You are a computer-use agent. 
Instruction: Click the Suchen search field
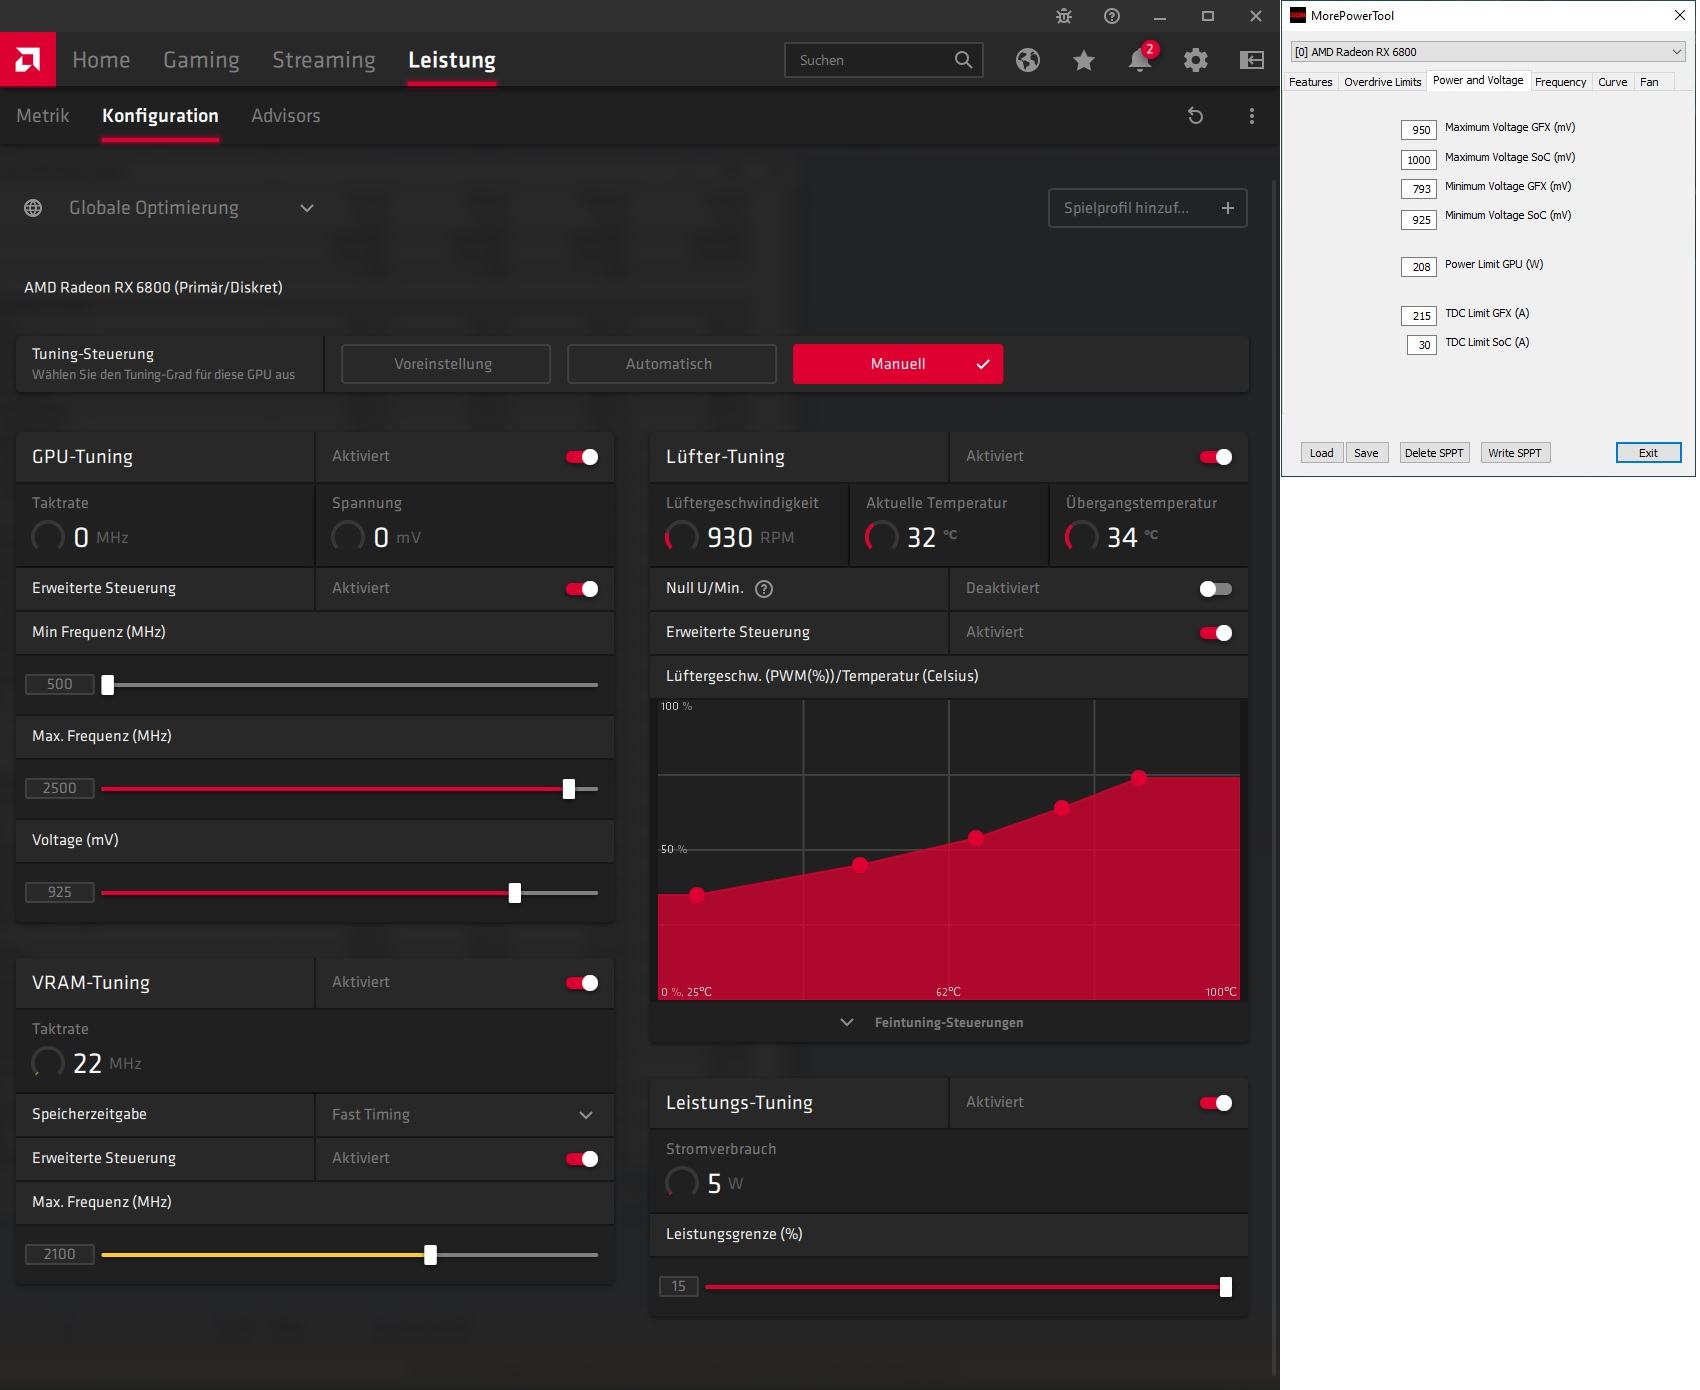click(x=884, y=60)
